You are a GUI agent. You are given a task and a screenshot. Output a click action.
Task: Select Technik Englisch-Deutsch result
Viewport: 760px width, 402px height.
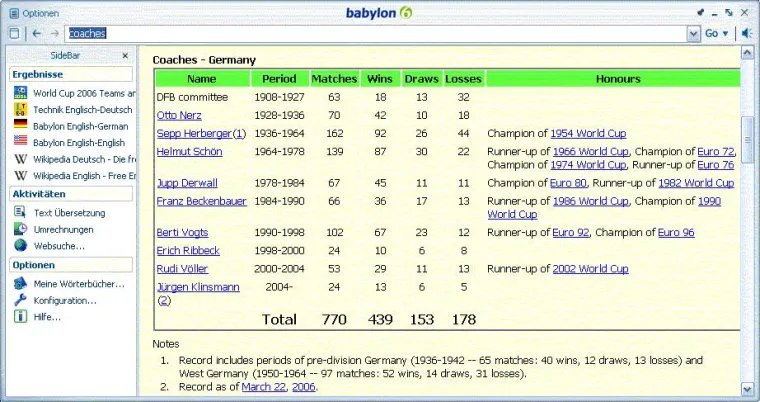82,110
